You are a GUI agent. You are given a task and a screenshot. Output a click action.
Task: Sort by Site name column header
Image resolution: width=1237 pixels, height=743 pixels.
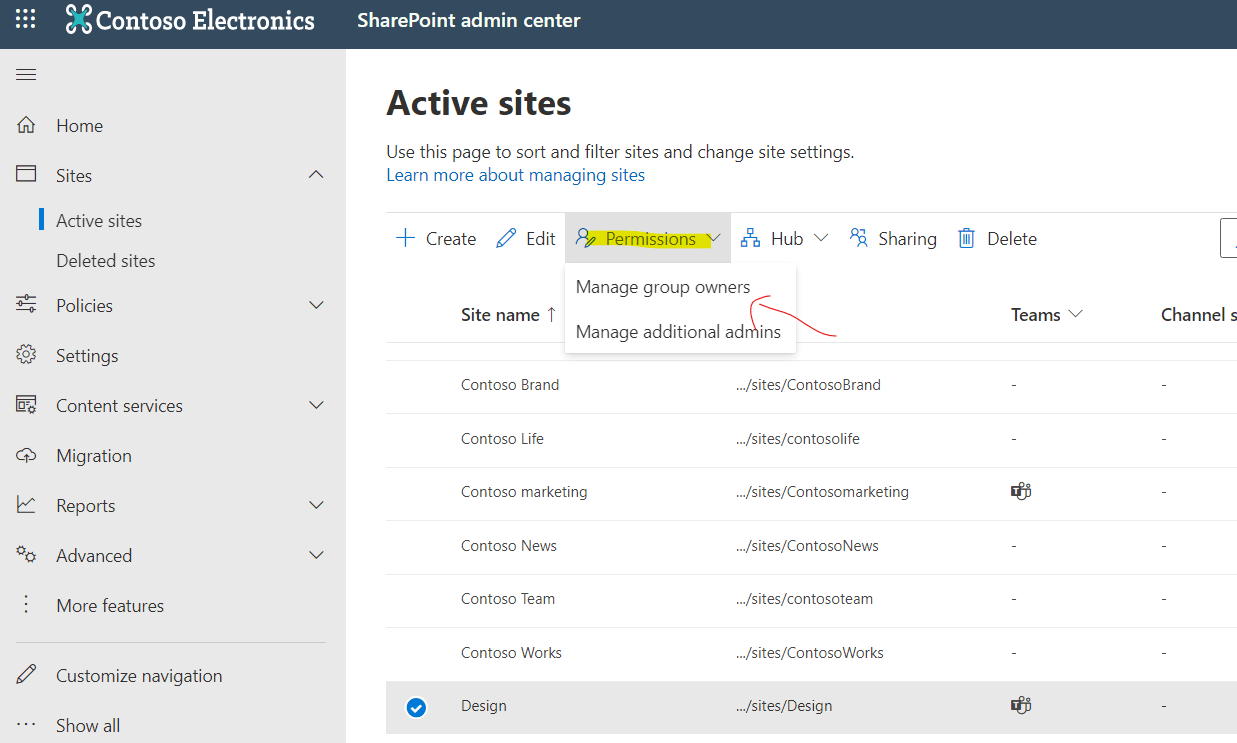point(508,314)
